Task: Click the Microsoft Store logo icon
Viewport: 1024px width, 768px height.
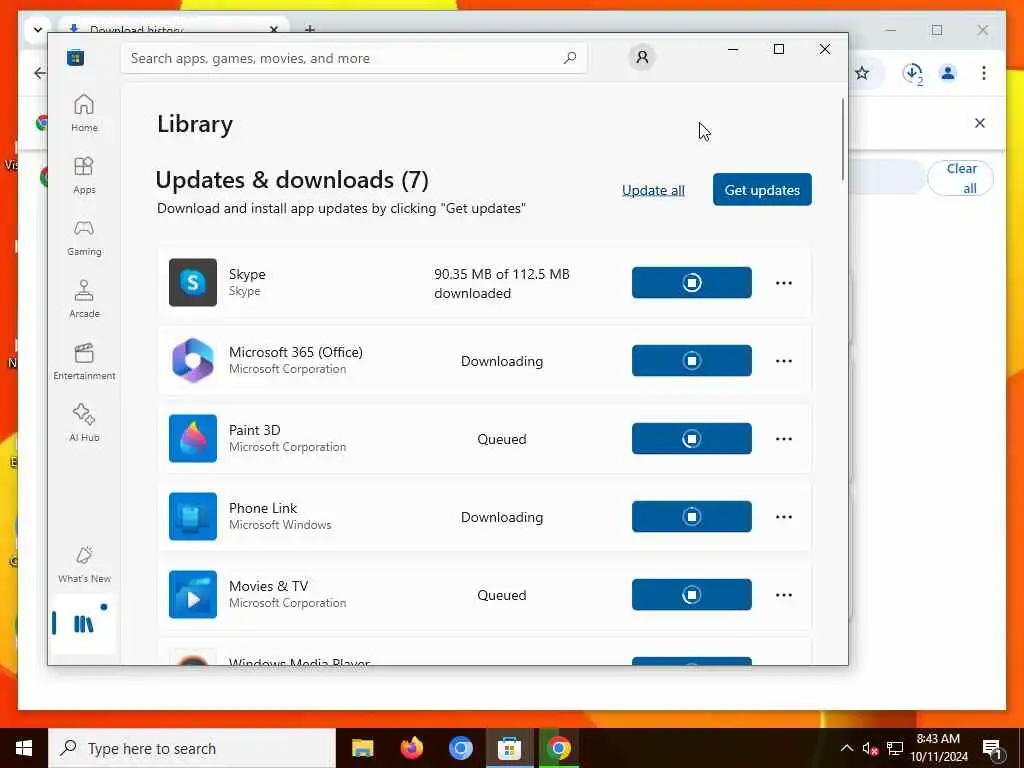Action: 75,57
